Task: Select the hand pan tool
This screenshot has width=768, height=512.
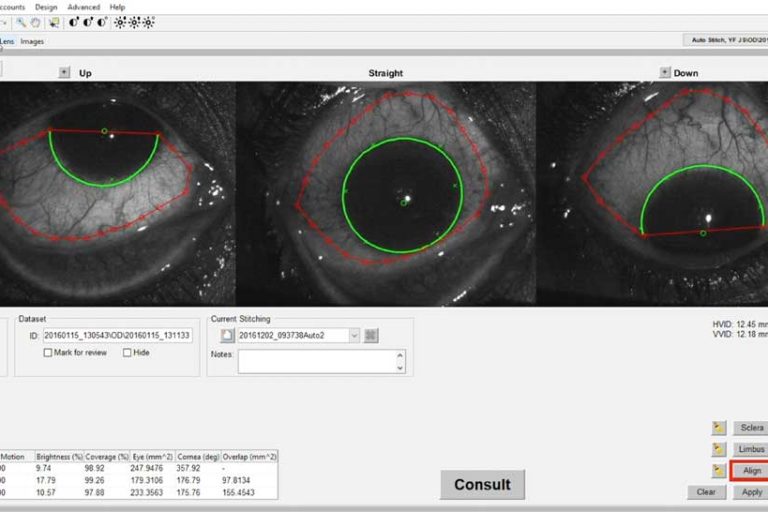Action: pyautogui.click(x=35, y=22)
